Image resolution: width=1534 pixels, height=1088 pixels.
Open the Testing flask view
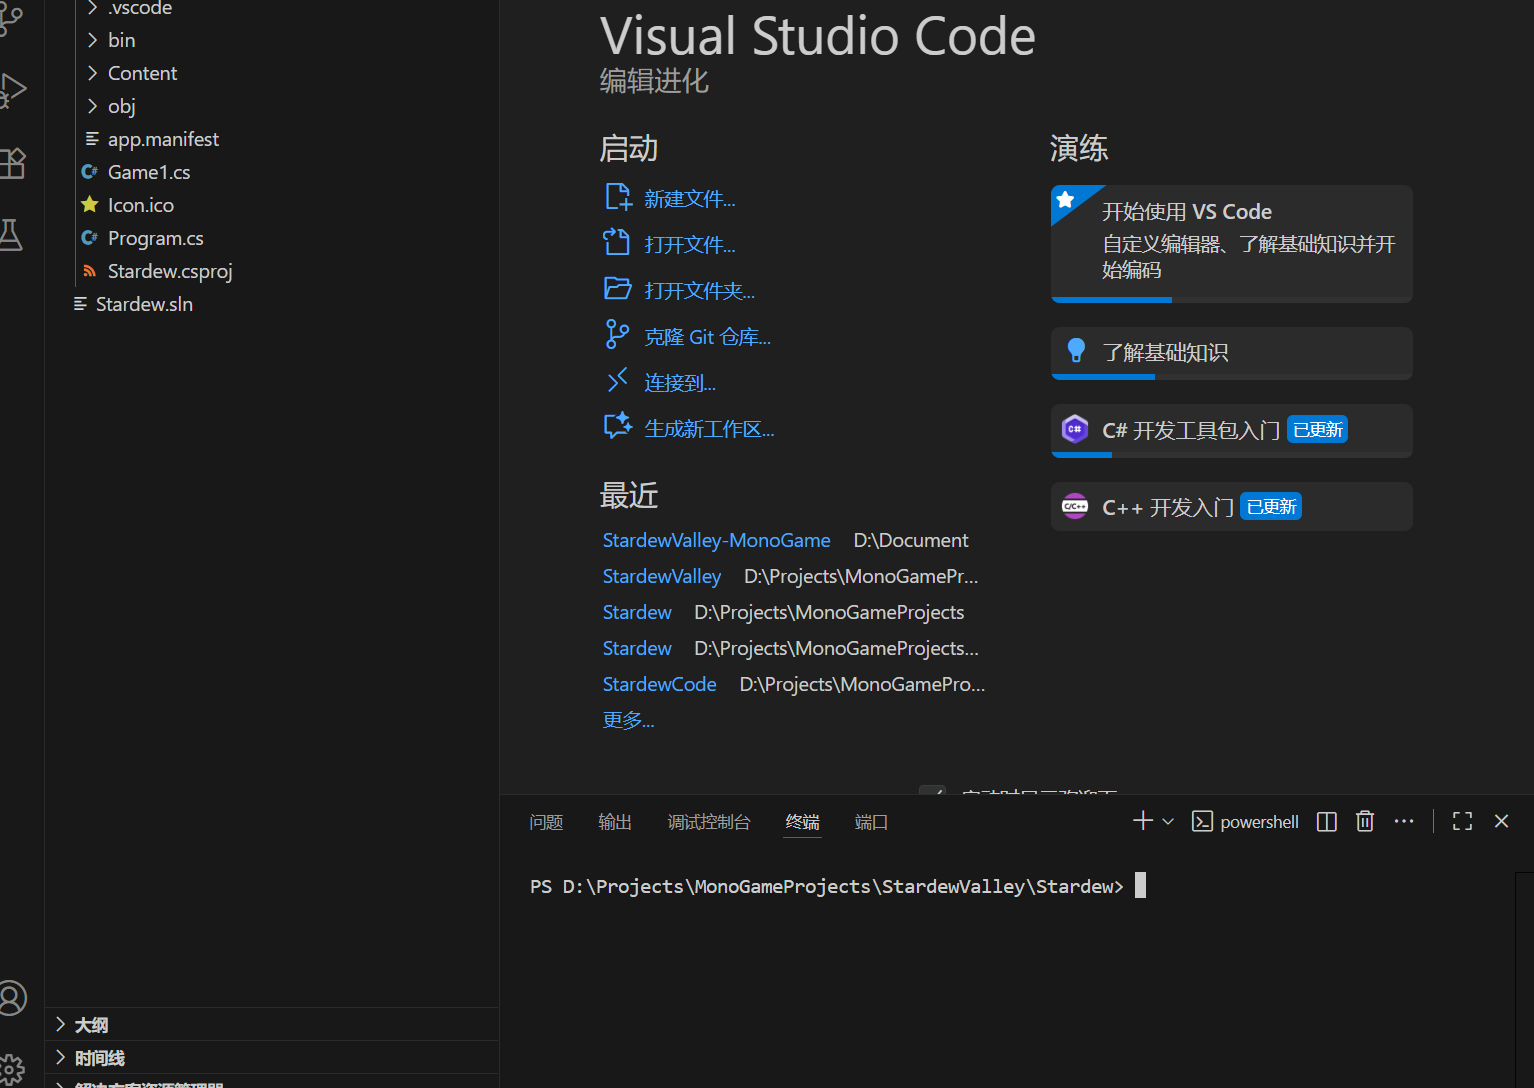pos(10,235)
